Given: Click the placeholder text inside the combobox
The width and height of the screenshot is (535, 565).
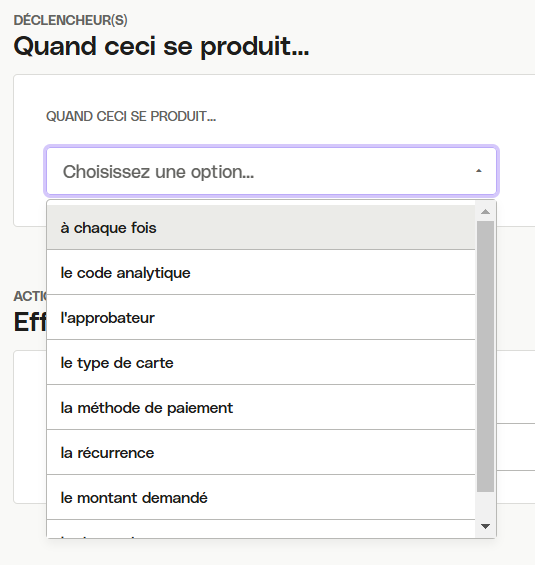Looking at the screenshot, I should [159, 172].
